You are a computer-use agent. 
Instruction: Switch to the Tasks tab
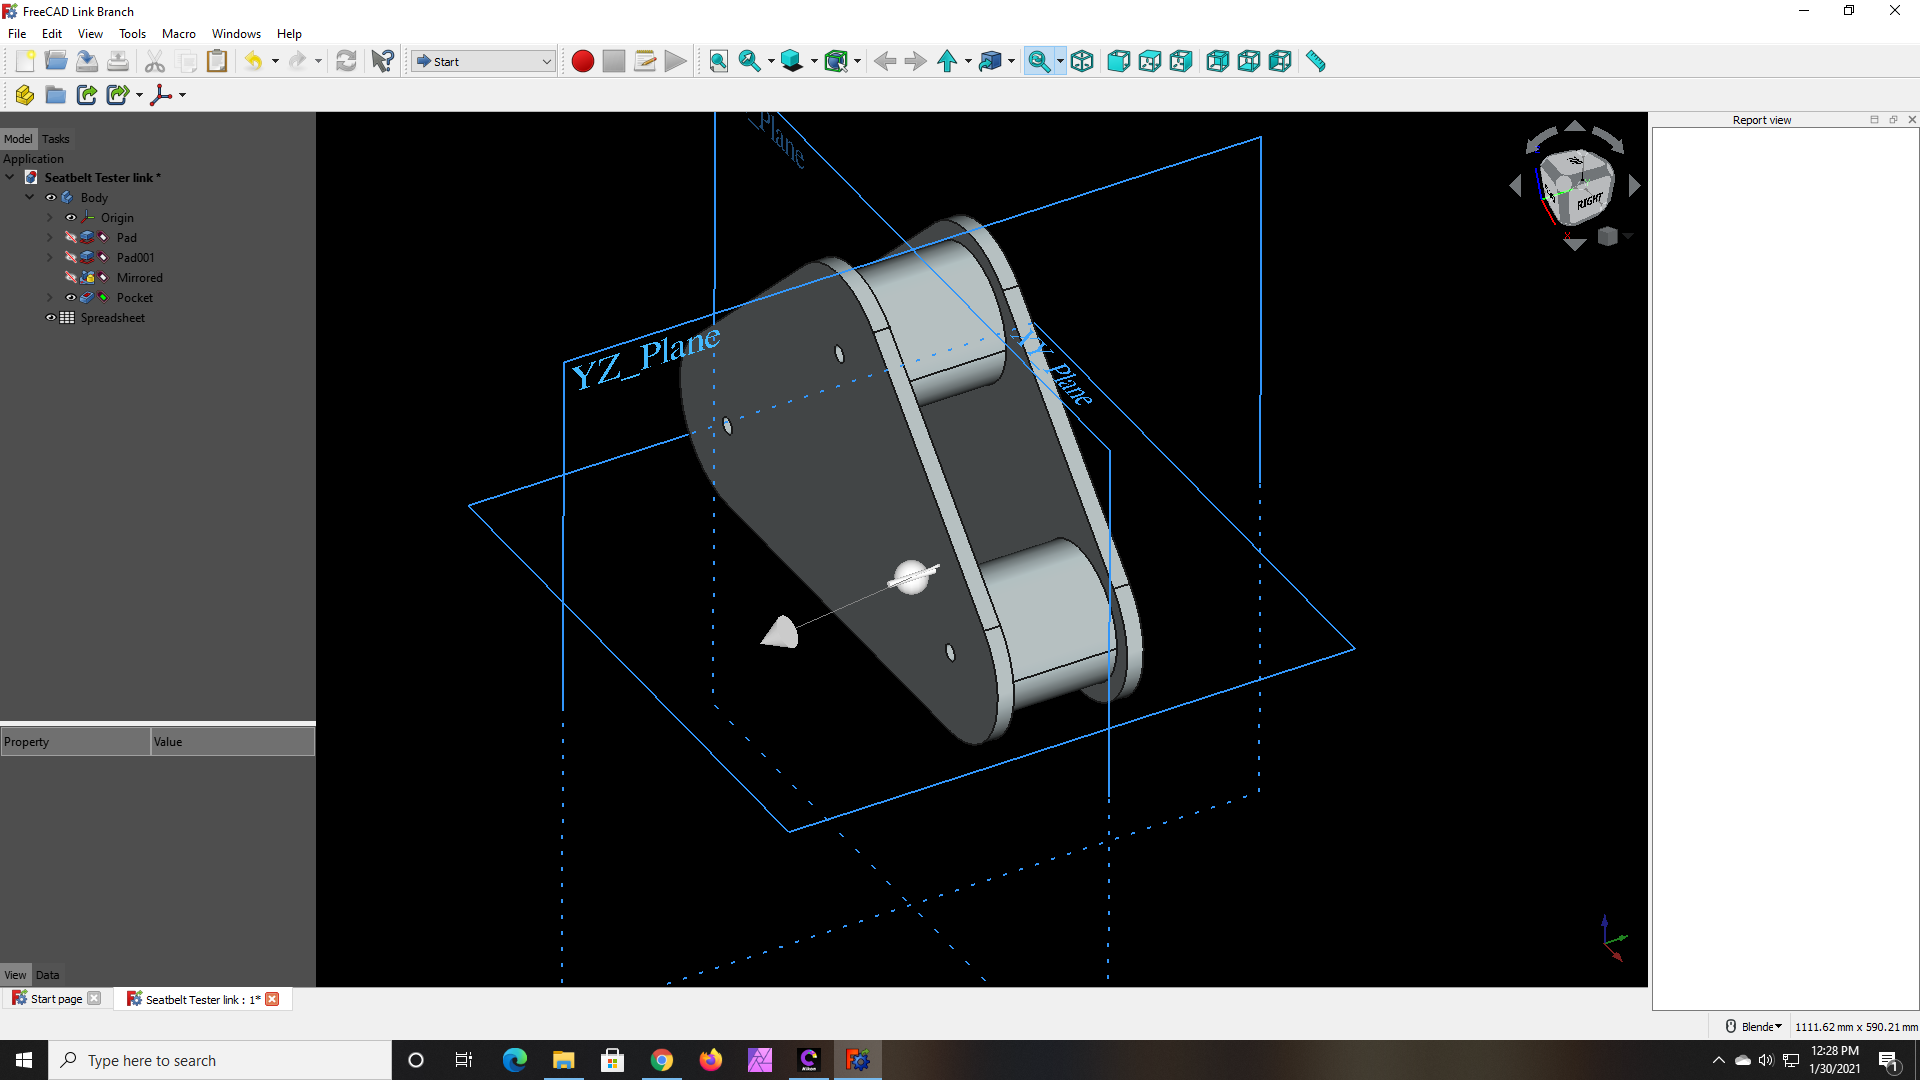pos(55,139)
